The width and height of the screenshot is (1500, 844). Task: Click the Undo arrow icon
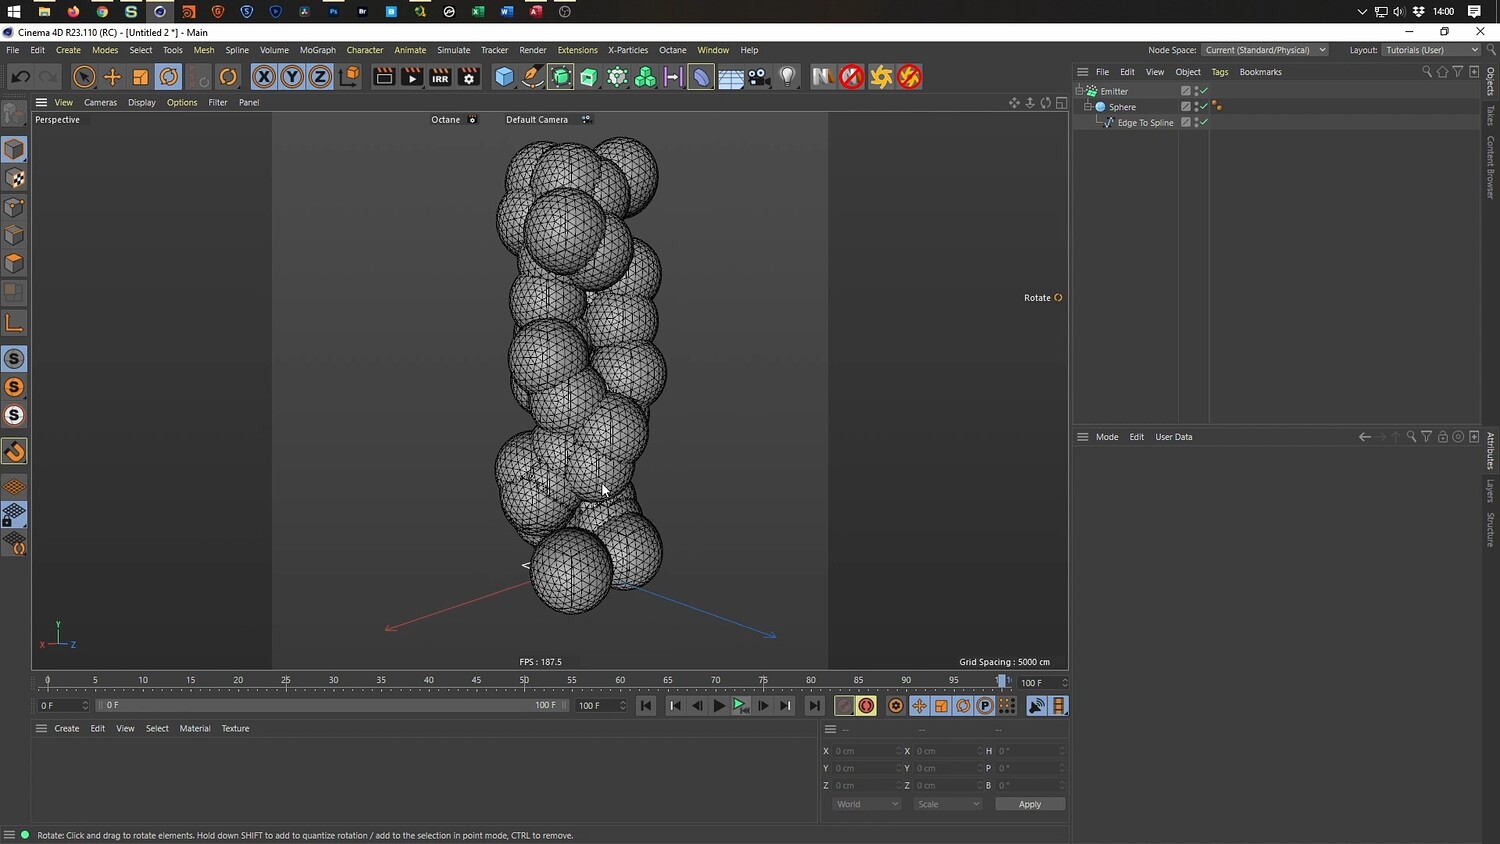tap(20, 77)
